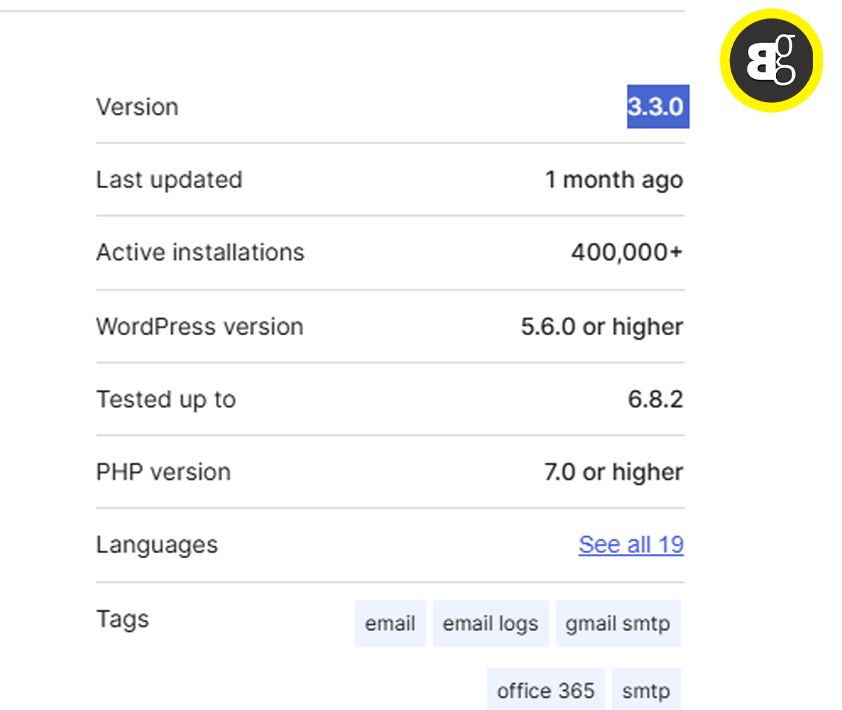The width and height of the screenshot is (842, 710).
Task: Click the PHP version label
Action: [163, 472]
